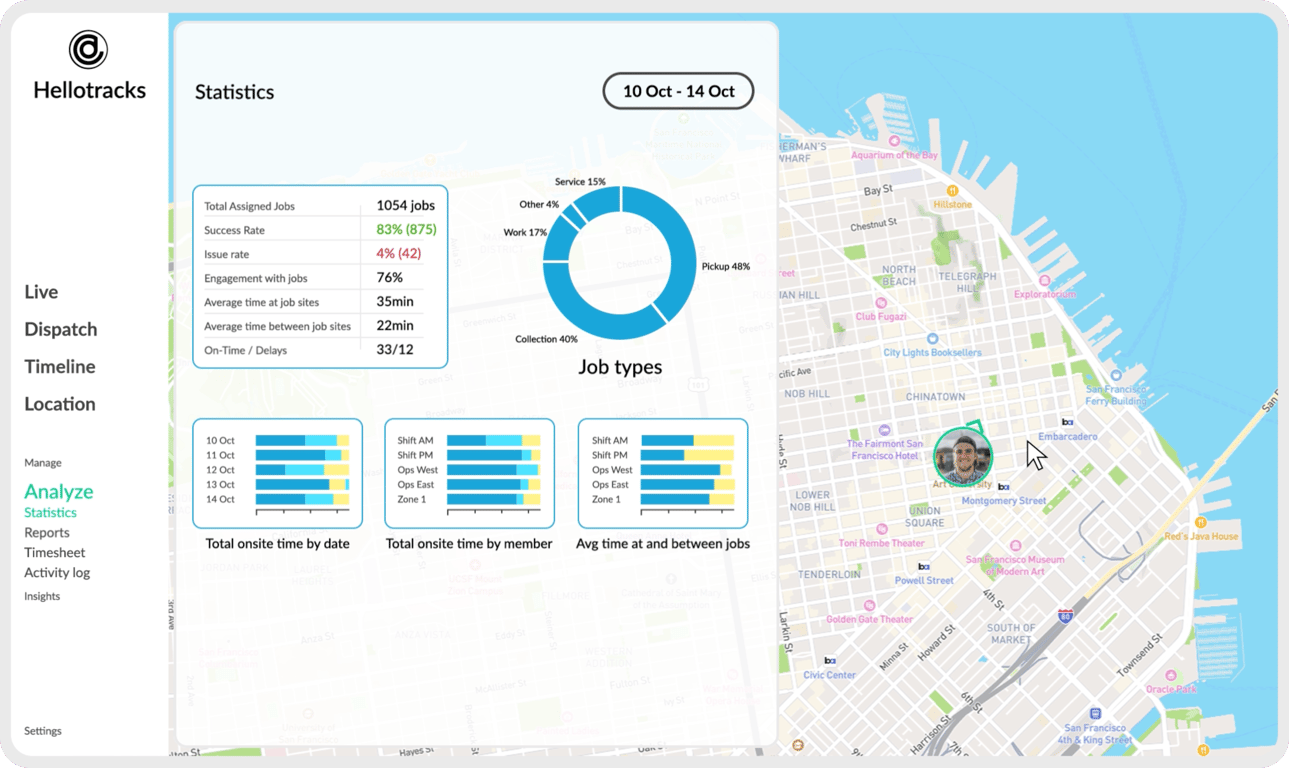The width and height of the screenshot is (1289, 768).
Task: Expand the Analyze menu section
Action: coord(59,491)
